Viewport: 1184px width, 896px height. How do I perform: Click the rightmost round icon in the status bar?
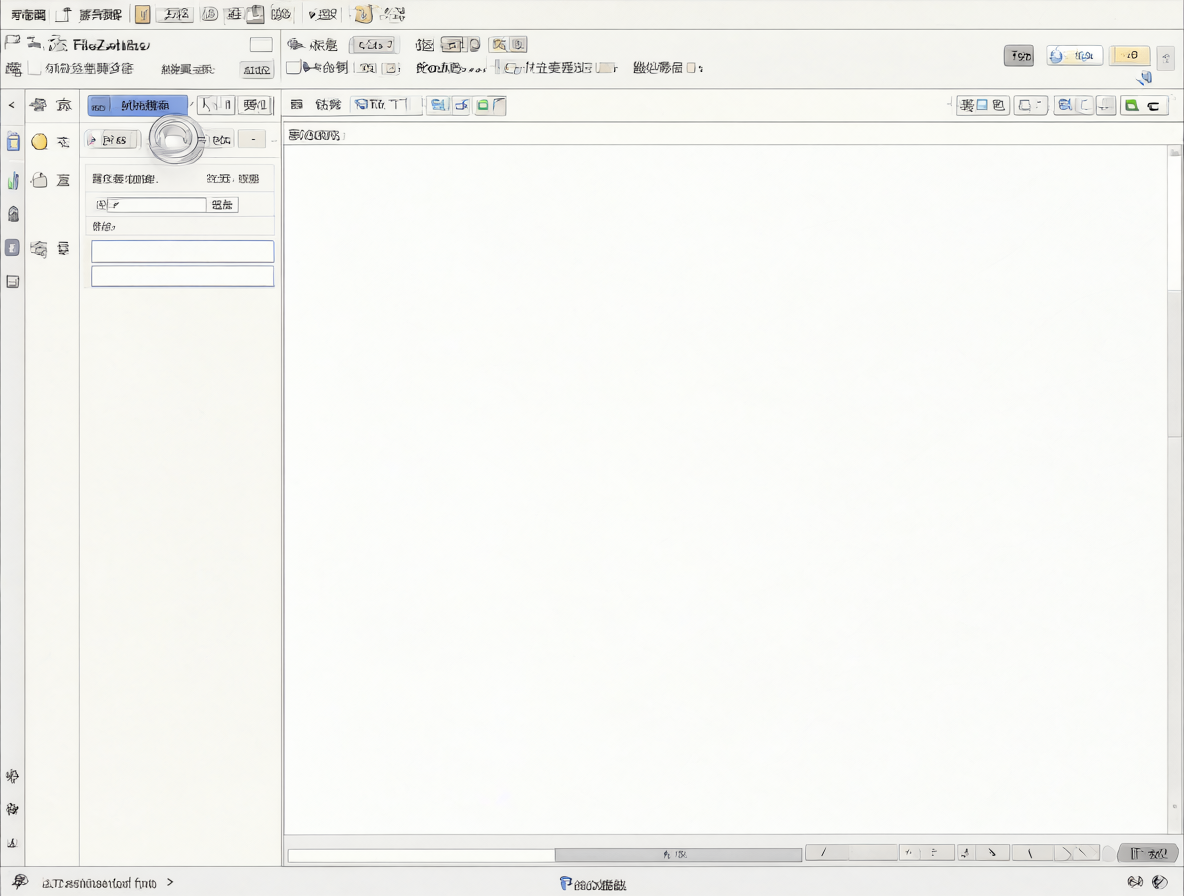click(1159, 882)
